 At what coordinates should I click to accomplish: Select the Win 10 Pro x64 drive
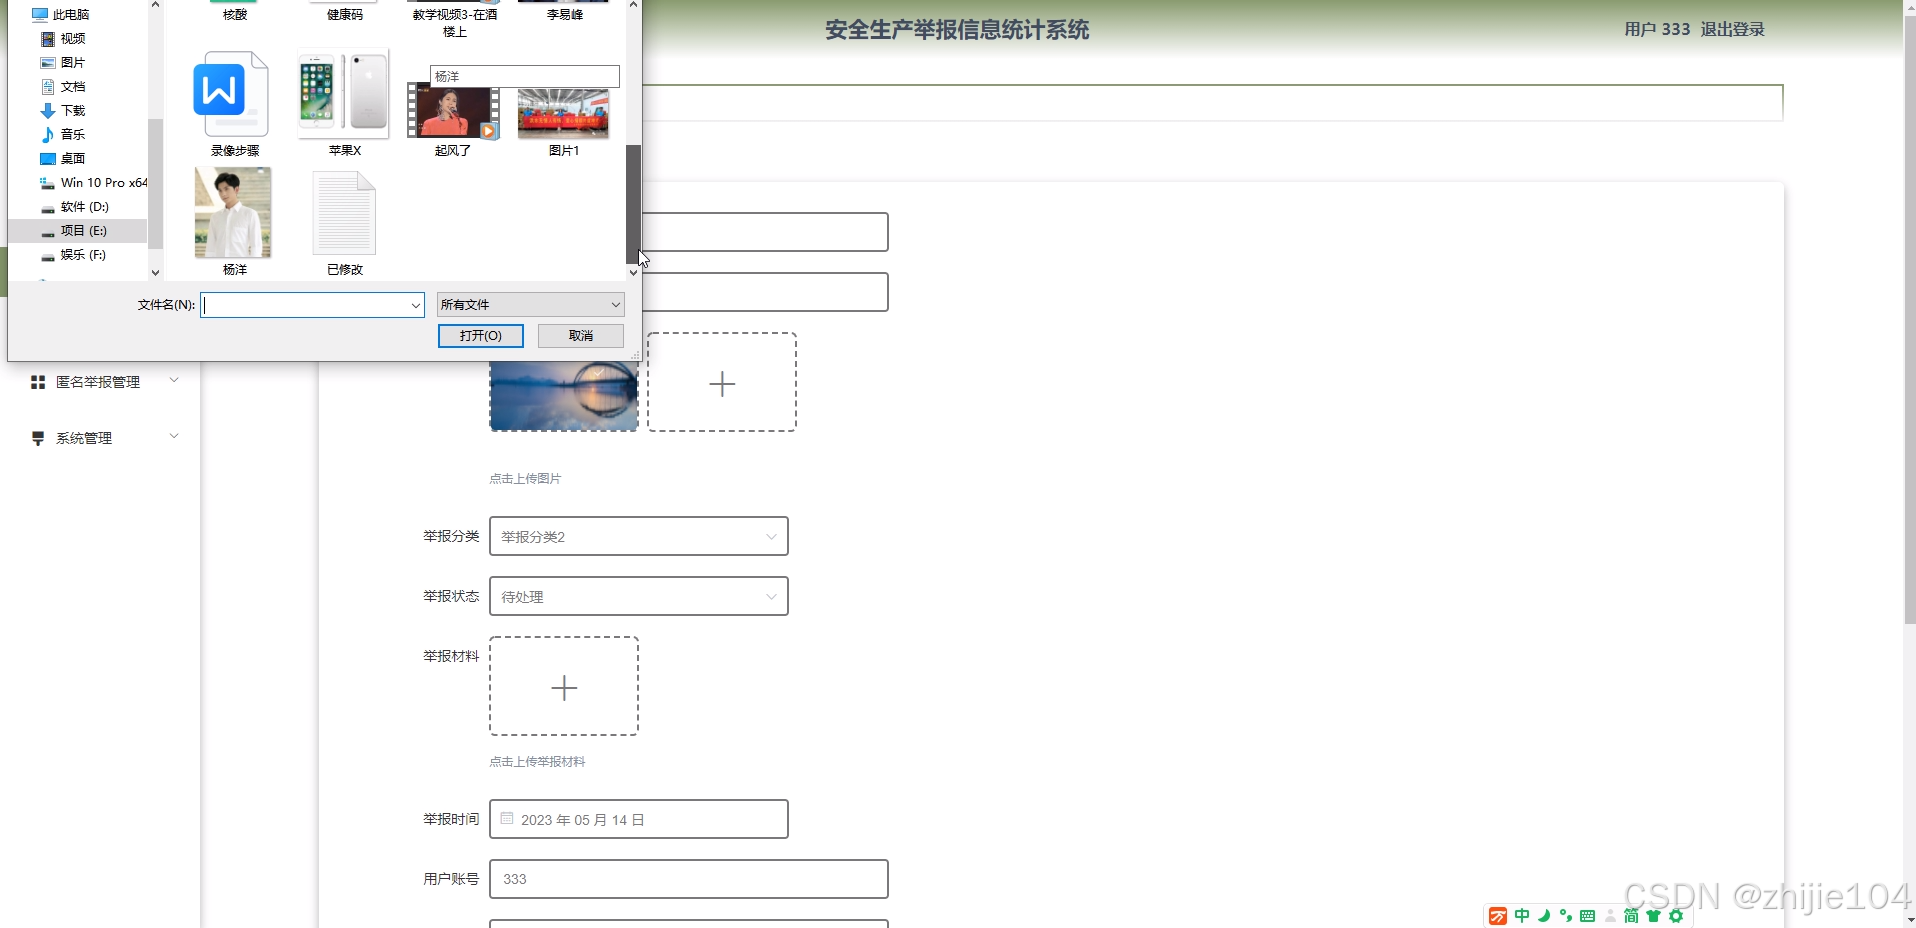click(93, 183)
